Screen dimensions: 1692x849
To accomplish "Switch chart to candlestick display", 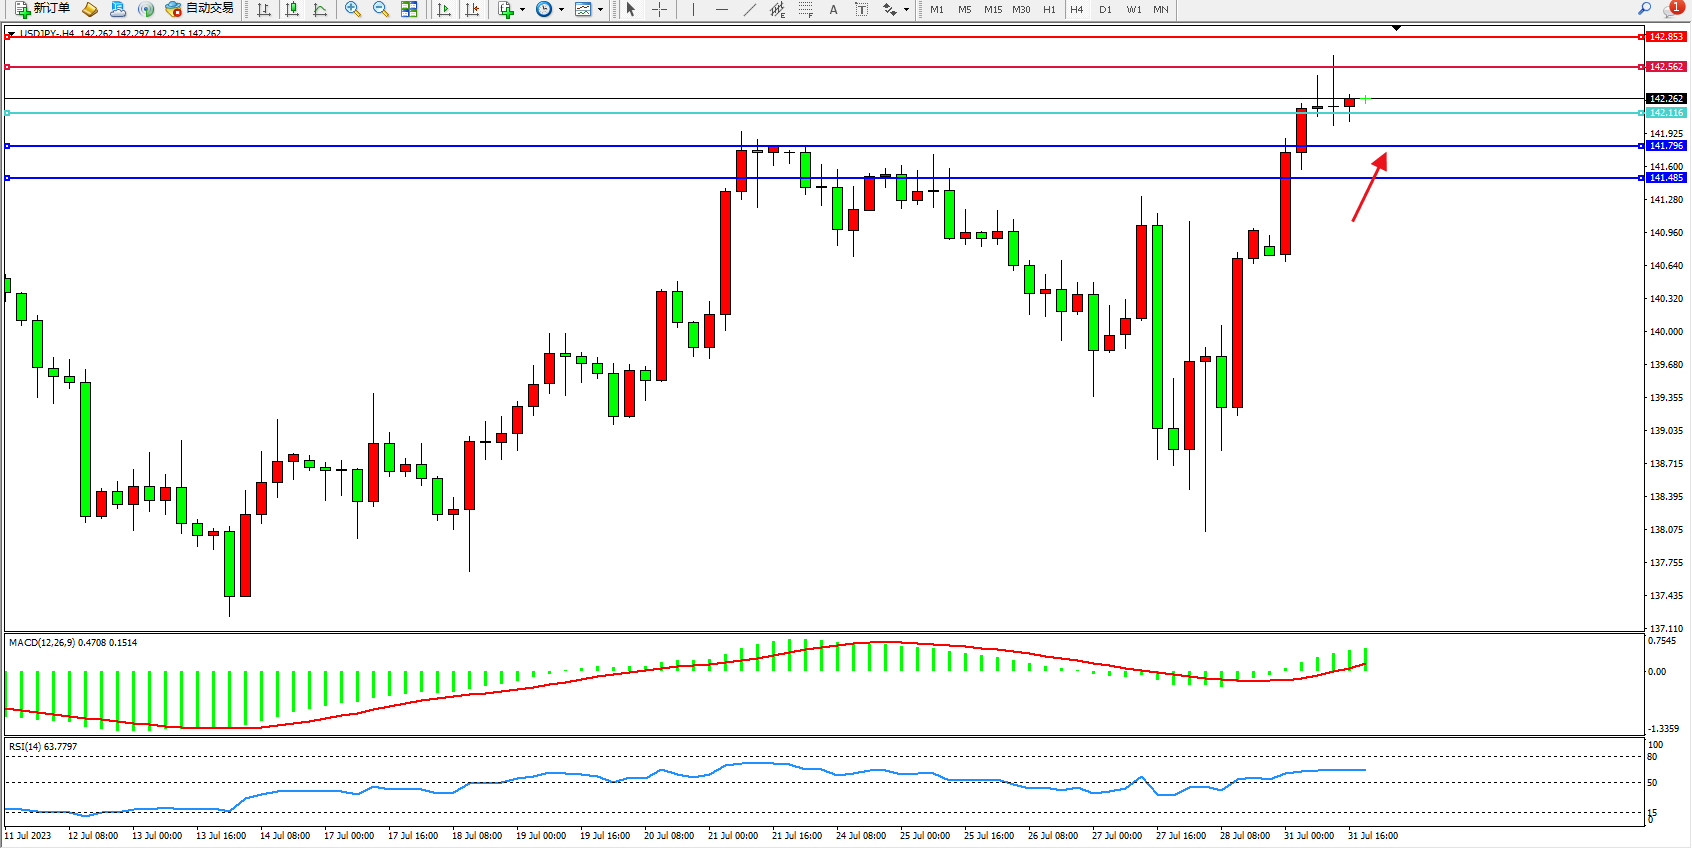I will [x=292, y=9].
